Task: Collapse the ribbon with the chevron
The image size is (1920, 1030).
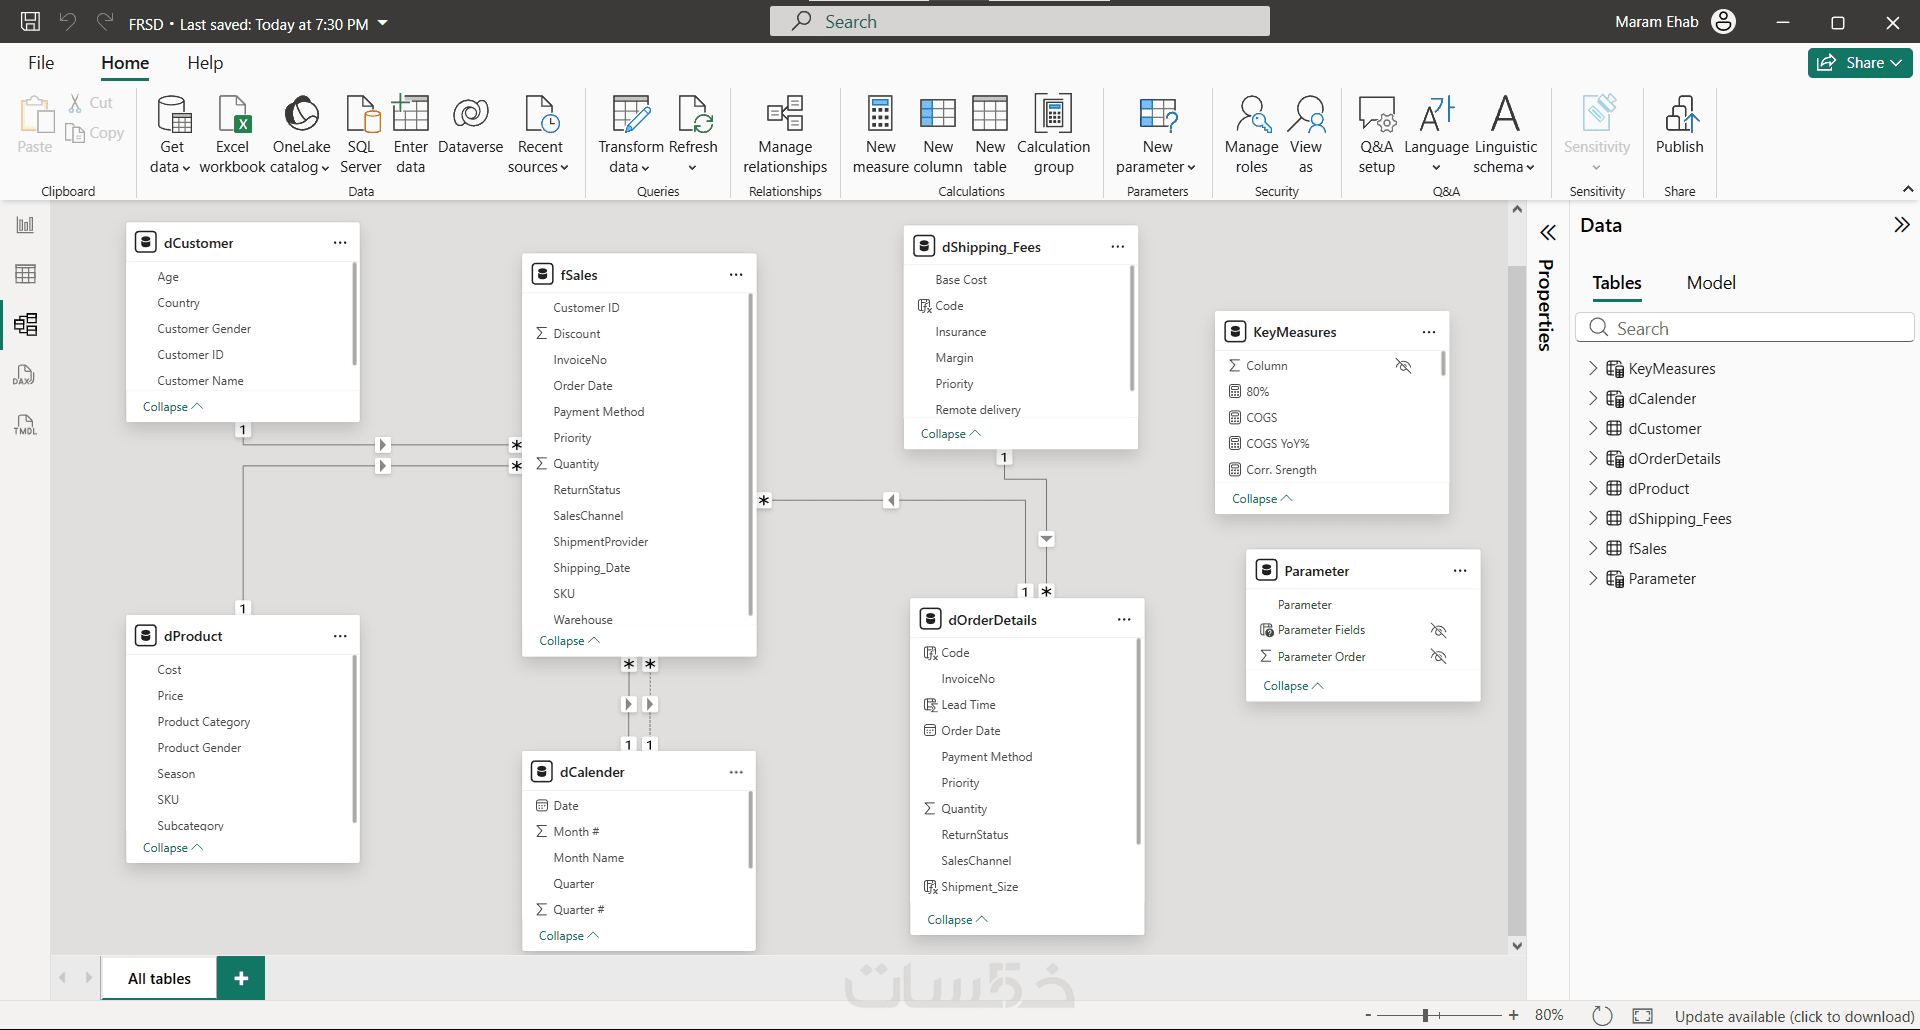Action: pyautogui.click(x=1907, y=189)
